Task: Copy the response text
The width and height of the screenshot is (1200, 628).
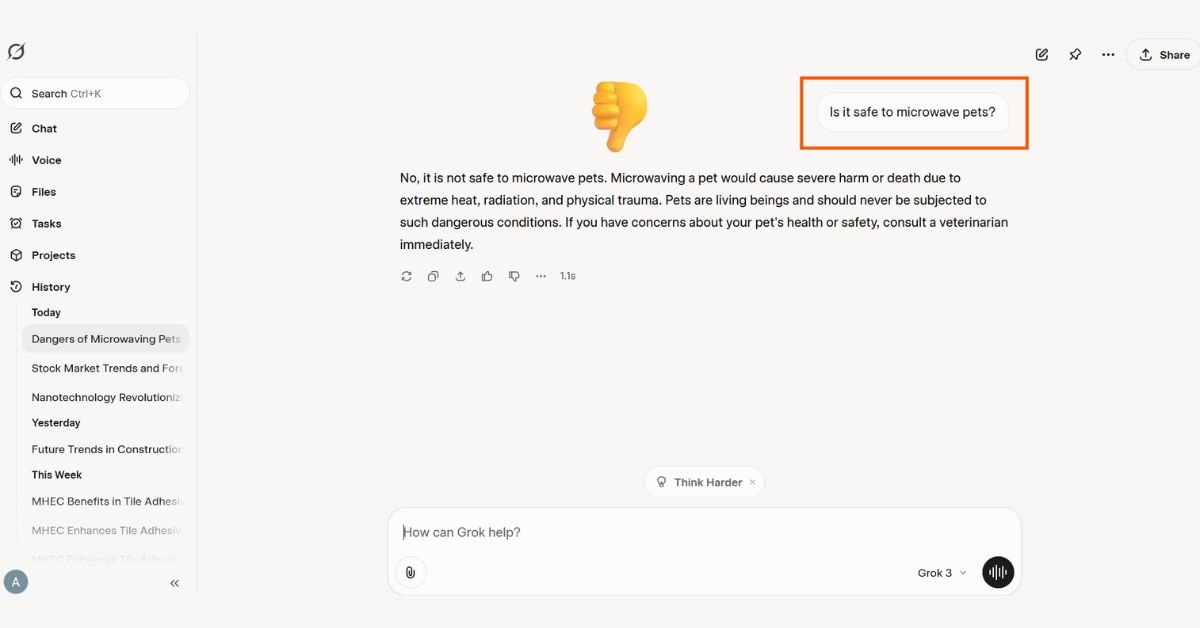Action: click(x=433, y=276)
